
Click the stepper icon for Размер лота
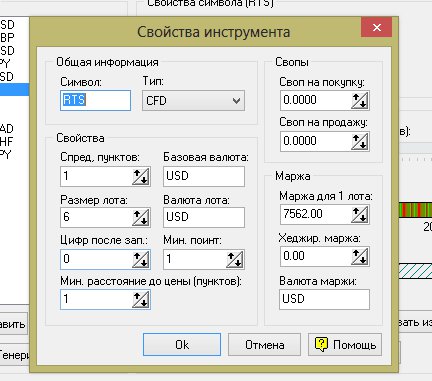pos(141,218)
